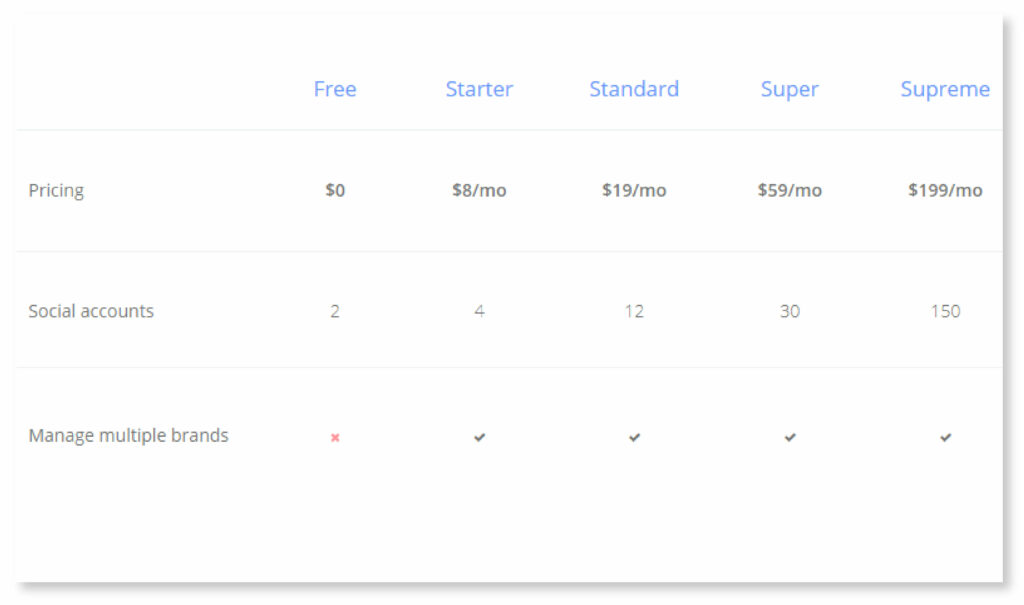Open the Standard plan heading
The height and width of the screenshot is (605, 1024).
pos(634,89)
